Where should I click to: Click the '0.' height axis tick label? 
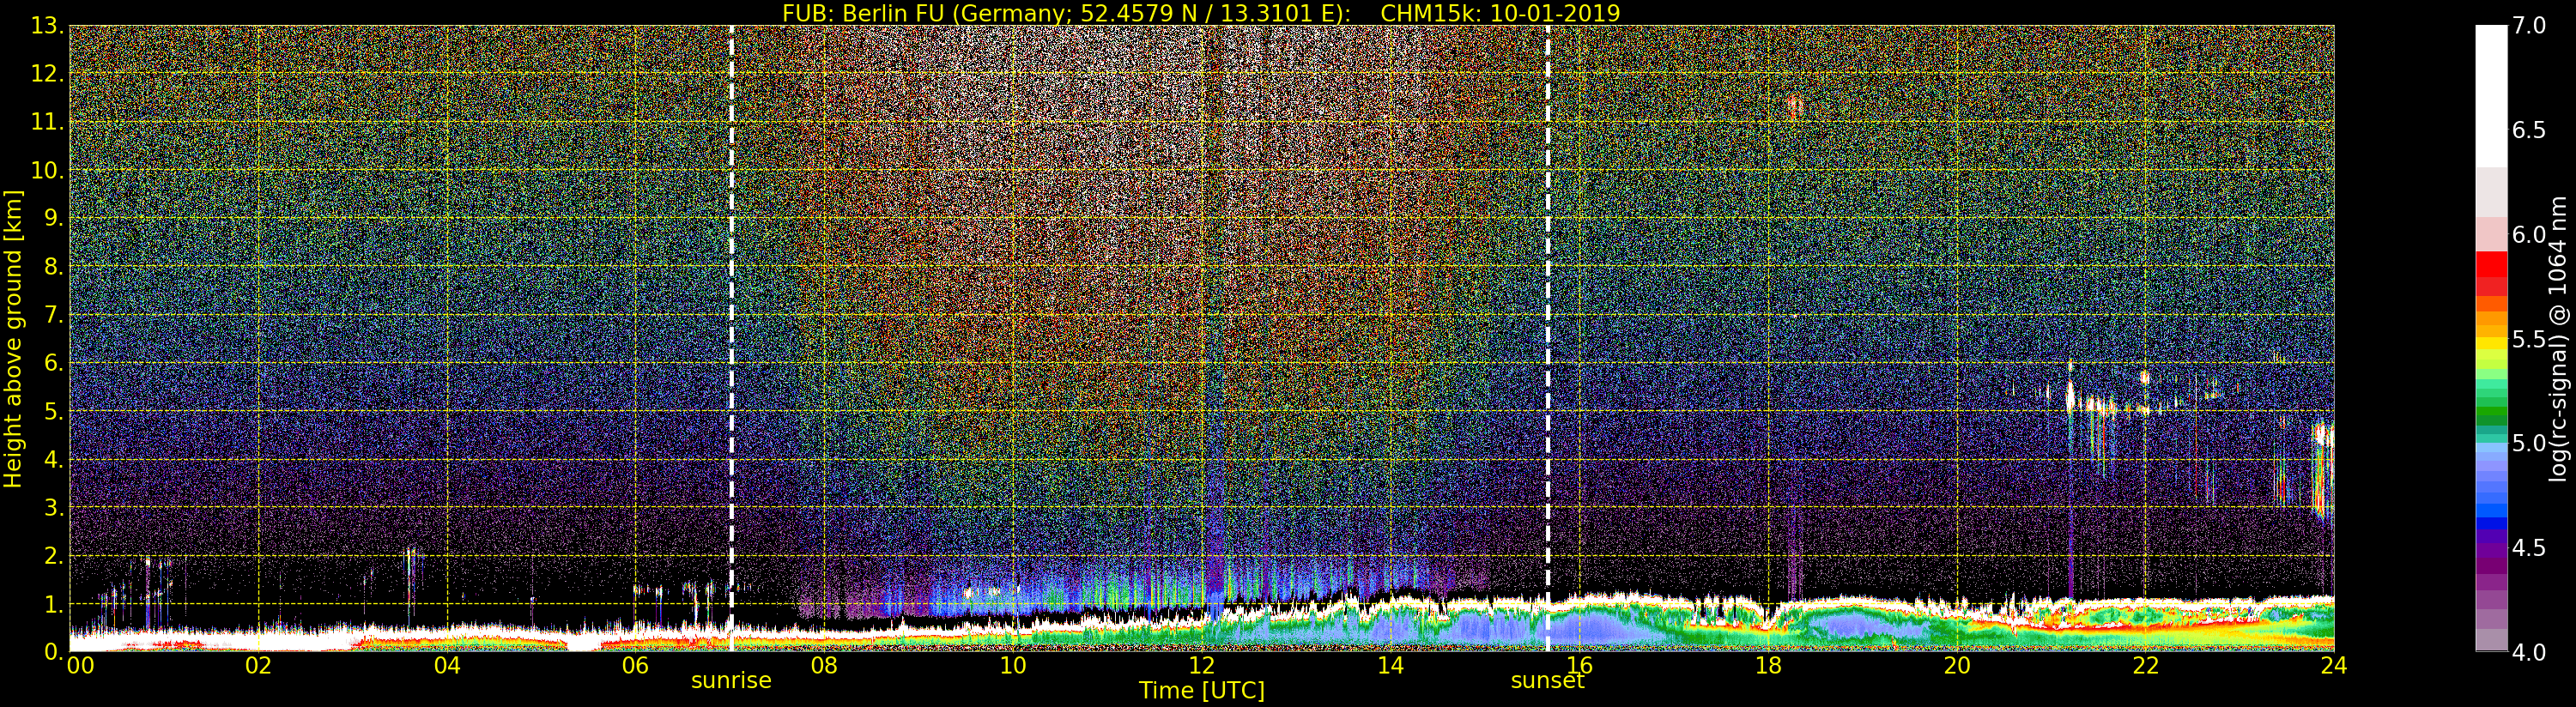click(54, 651)
